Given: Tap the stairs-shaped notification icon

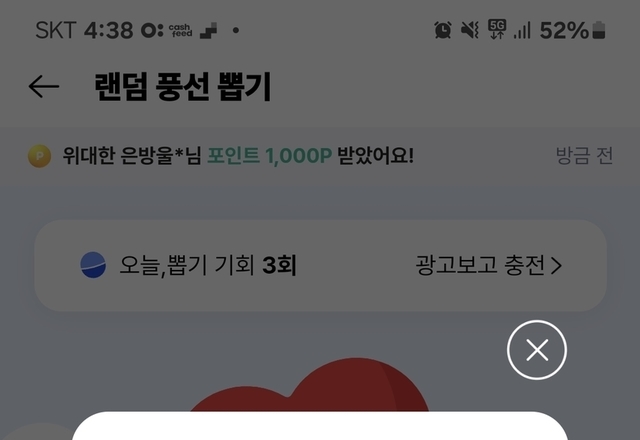Looking at the screenshot, I should [208, 31].
